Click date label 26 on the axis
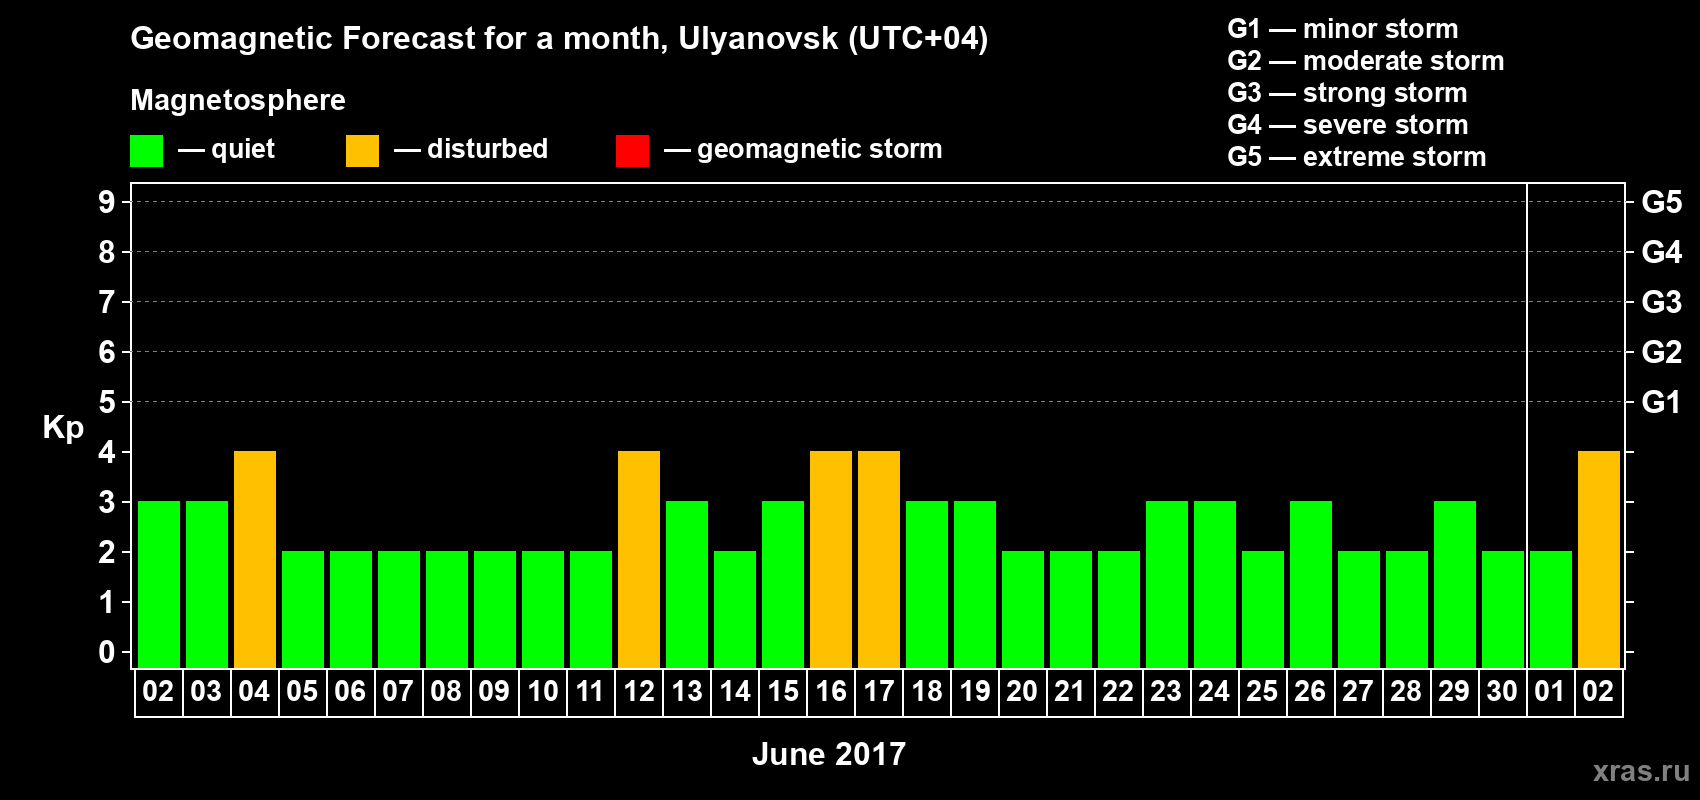This screenshot has height=800, width=1700. (1310, 691)
